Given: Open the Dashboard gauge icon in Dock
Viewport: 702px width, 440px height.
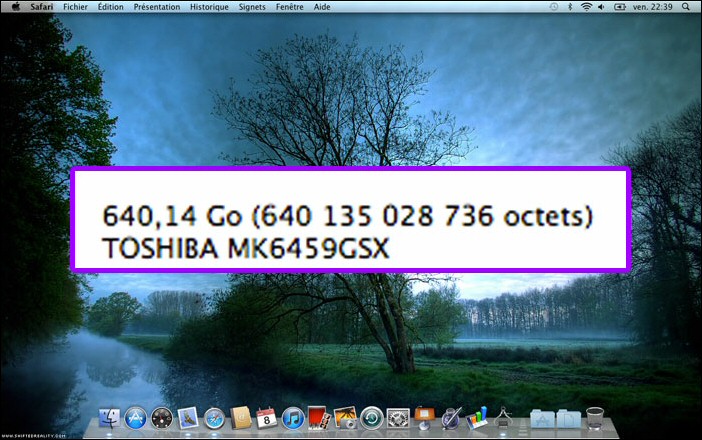Looking at the screenshot, I should coord(162,419).
